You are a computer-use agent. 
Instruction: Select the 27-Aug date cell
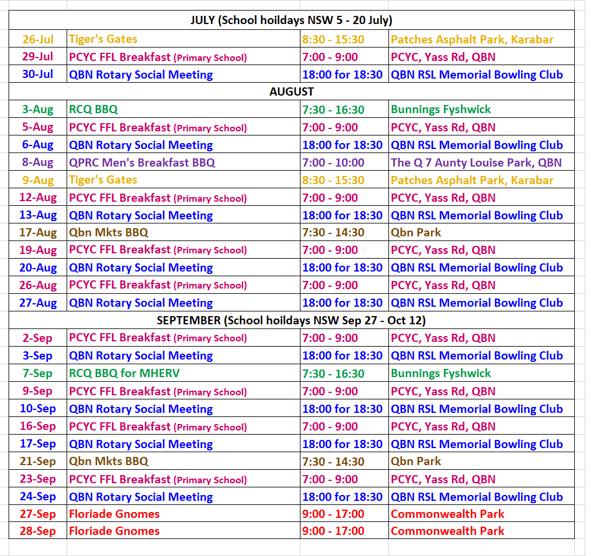[x=38, y=302]
